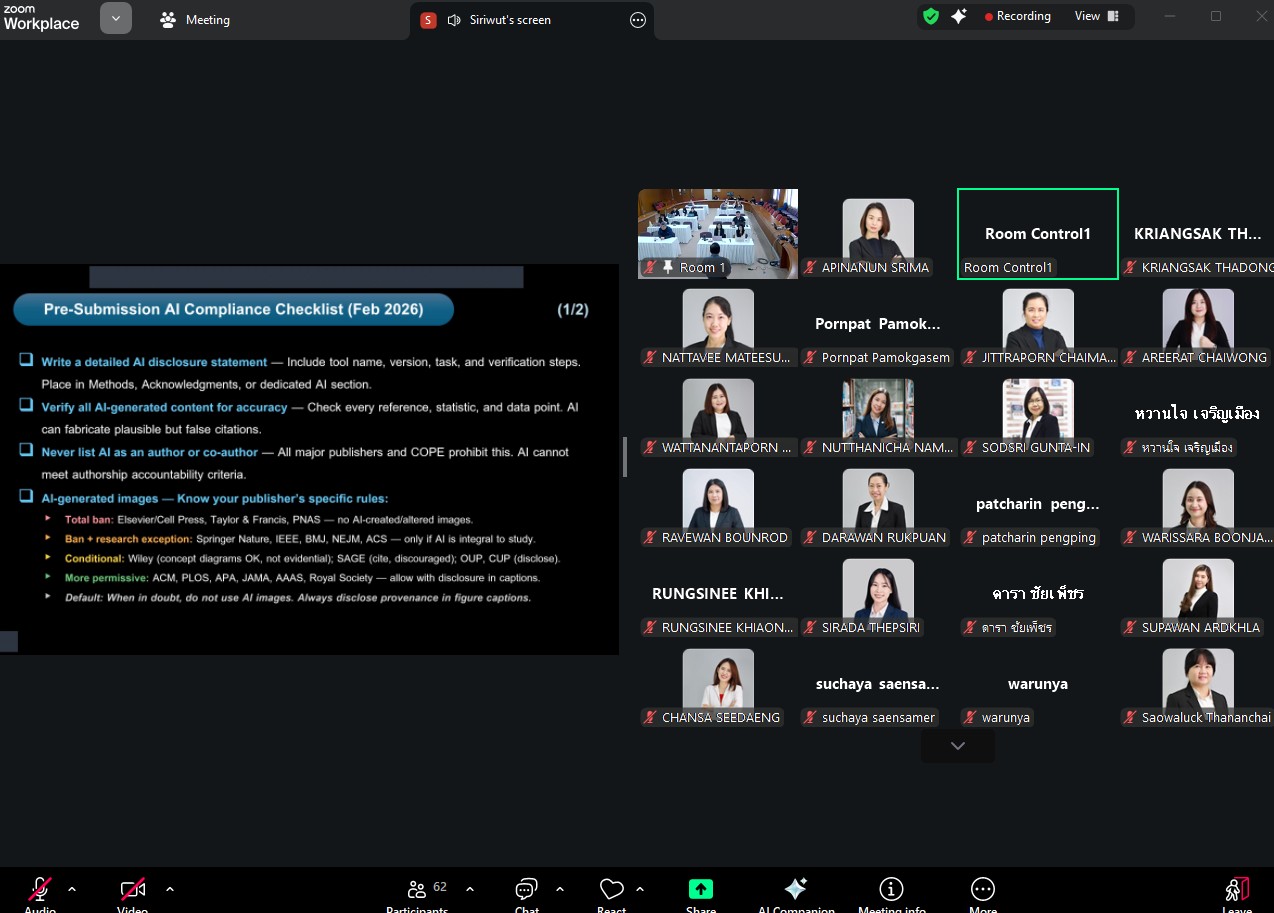This screenshot has height=913, width=1274.
Task: Open Meeting info
Action: click(x=891, y=889)
